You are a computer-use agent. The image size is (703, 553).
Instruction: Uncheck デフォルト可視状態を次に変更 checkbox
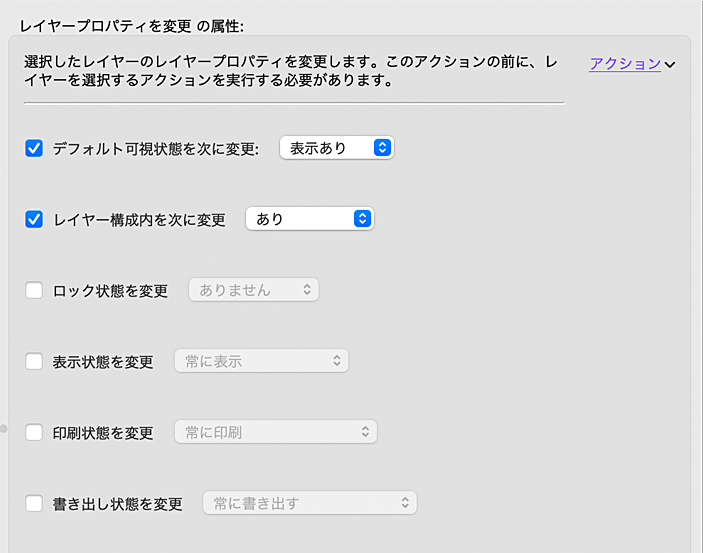coord(34,148)
